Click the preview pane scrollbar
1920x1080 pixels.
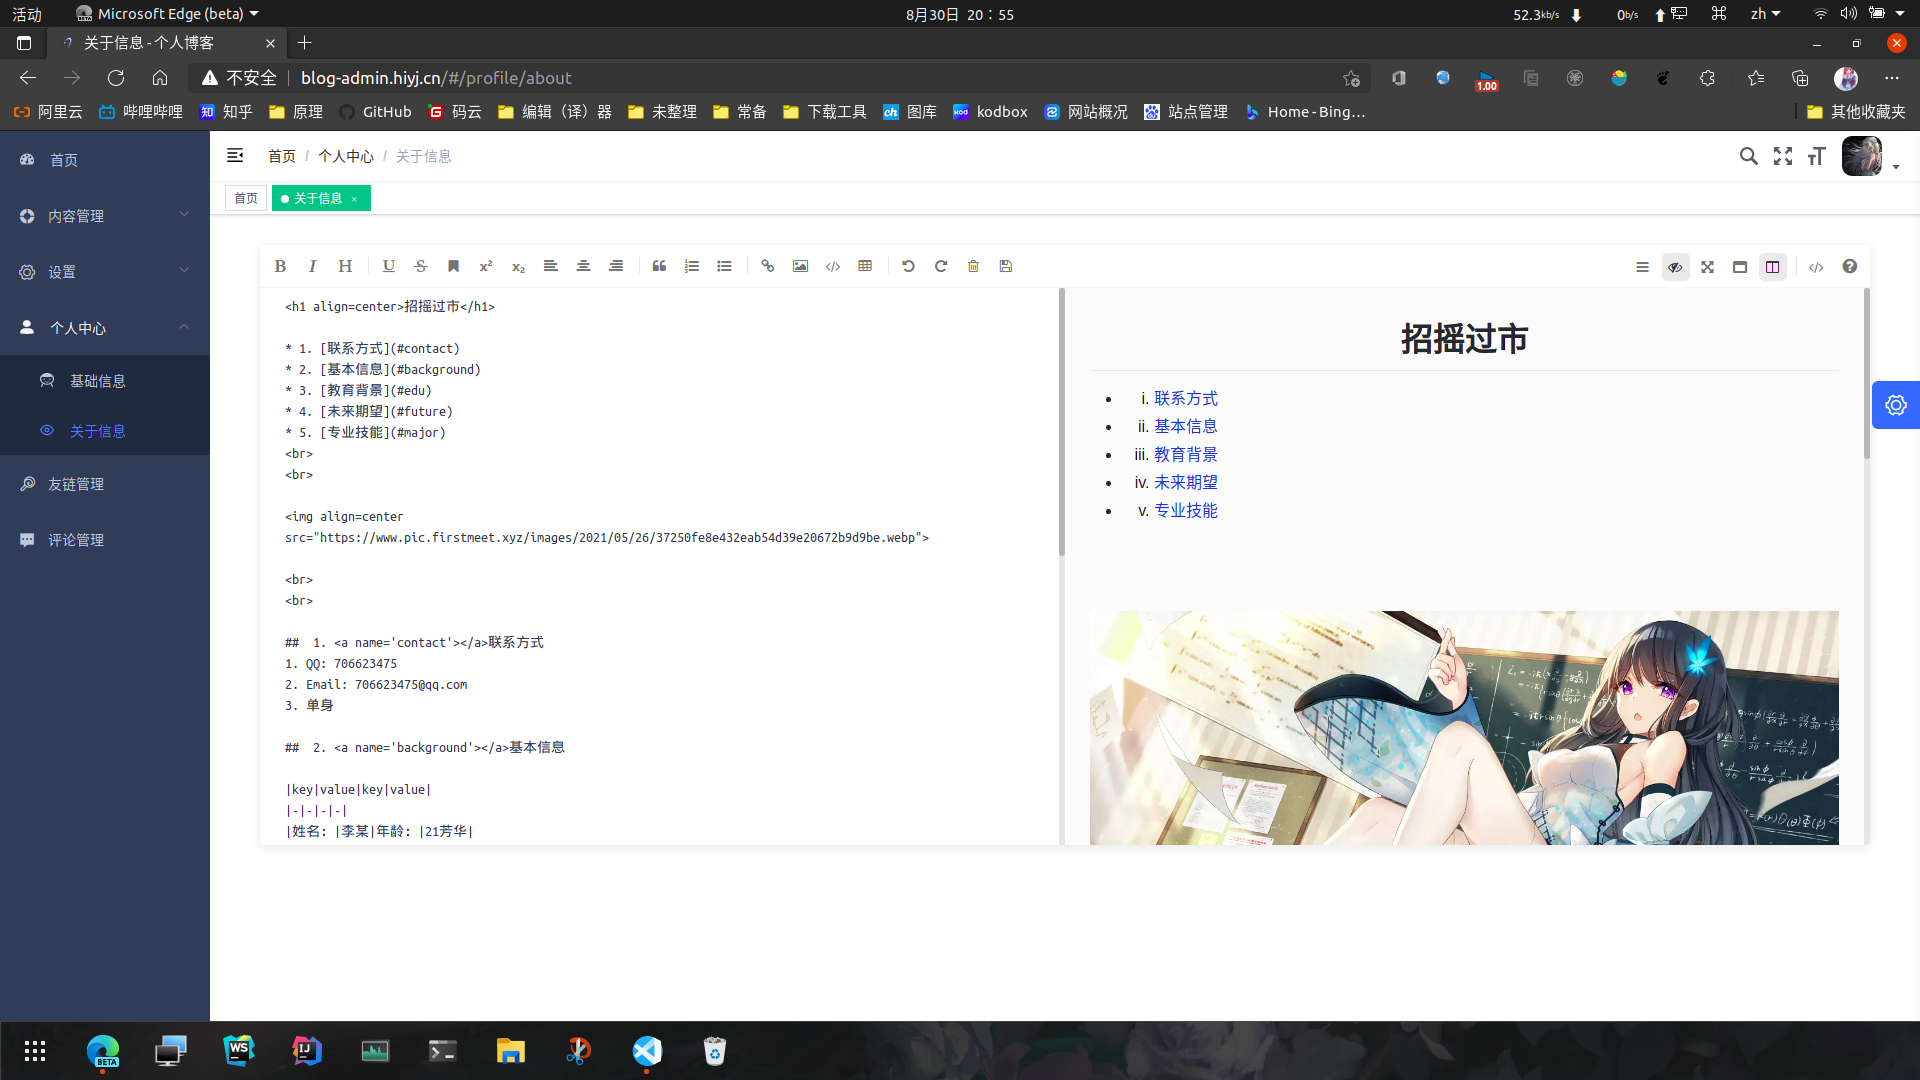coord(1867,374)
